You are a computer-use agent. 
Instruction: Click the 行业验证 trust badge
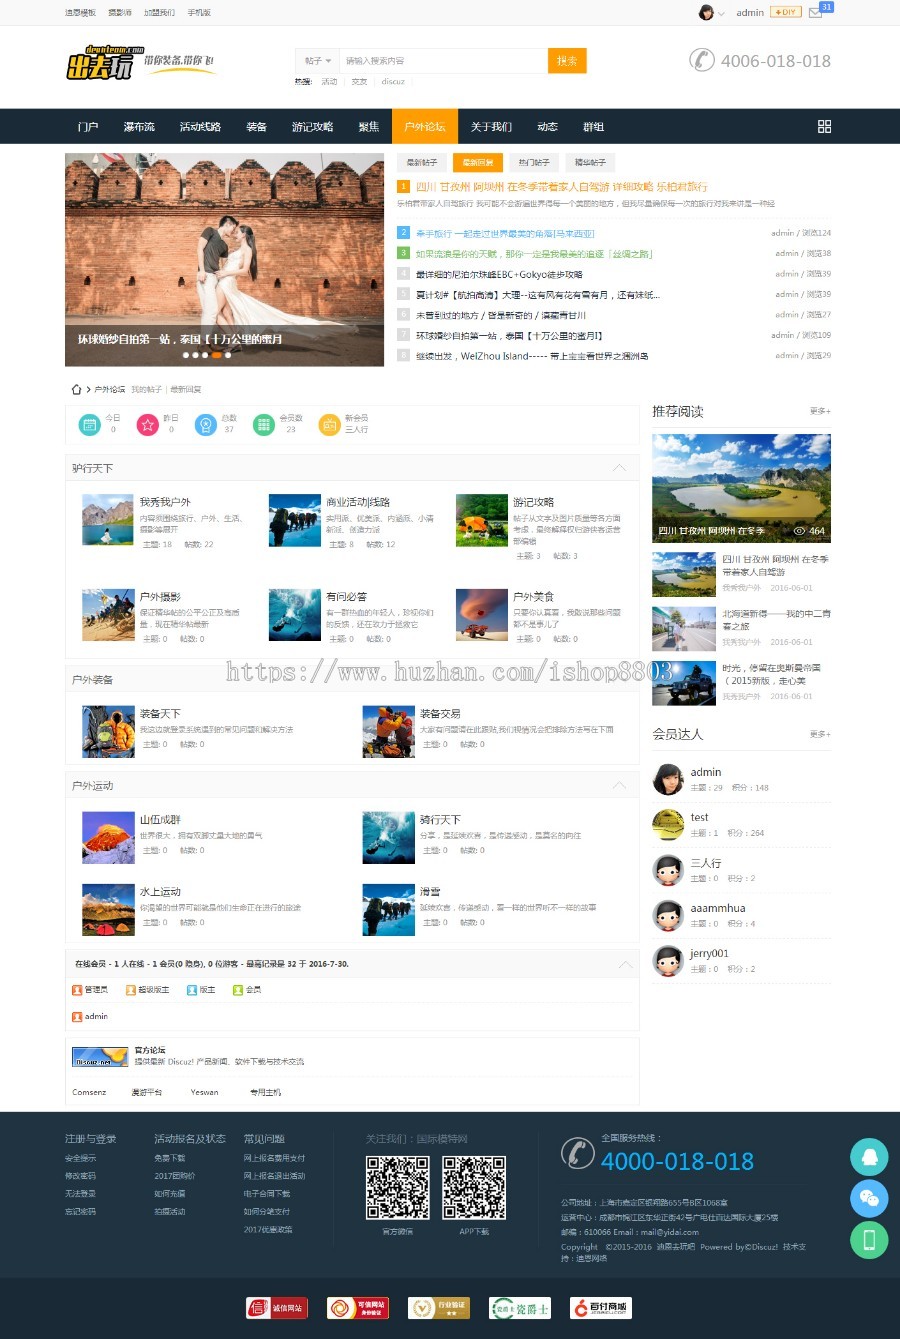tap(439, 1308)
